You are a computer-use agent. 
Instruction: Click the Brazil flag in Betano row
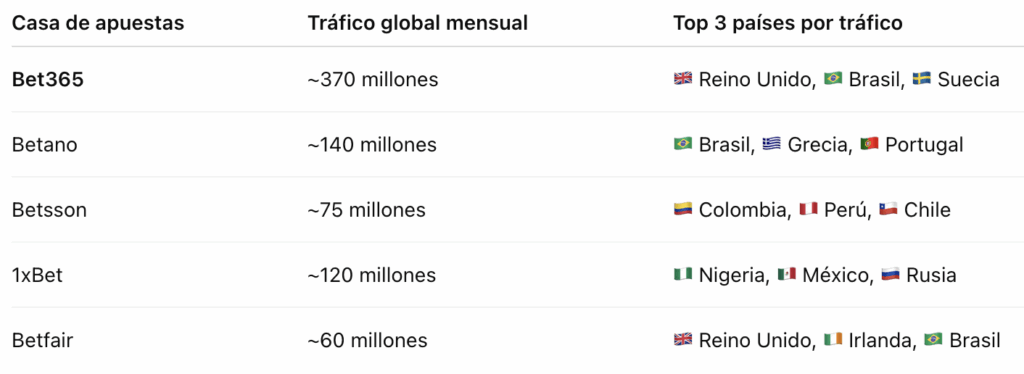(682, 144)
